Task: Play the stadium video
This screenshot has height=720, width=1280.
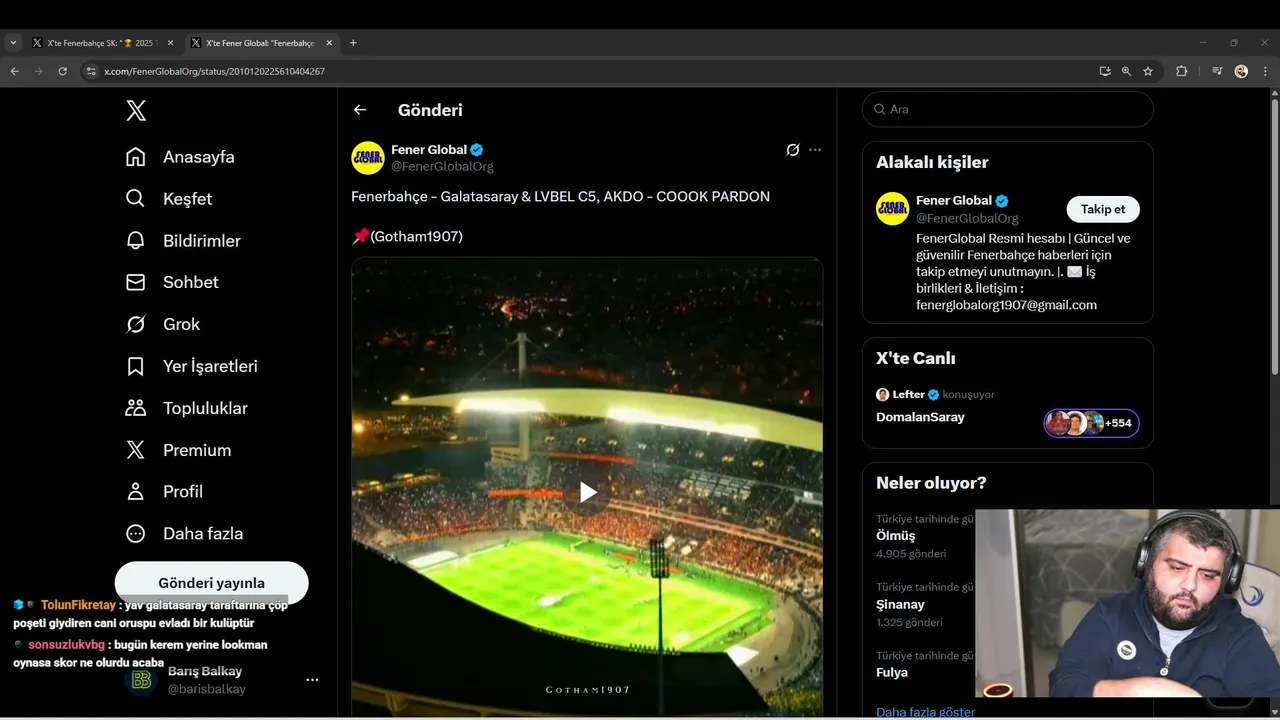Action: (587, 492)
